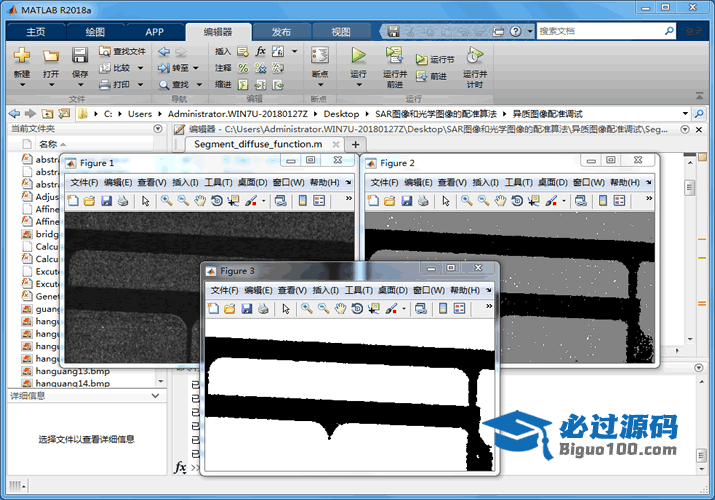715x500 pixels.
Task: Click Print icon in Figure 3
Action: click(x=263, y=309)
